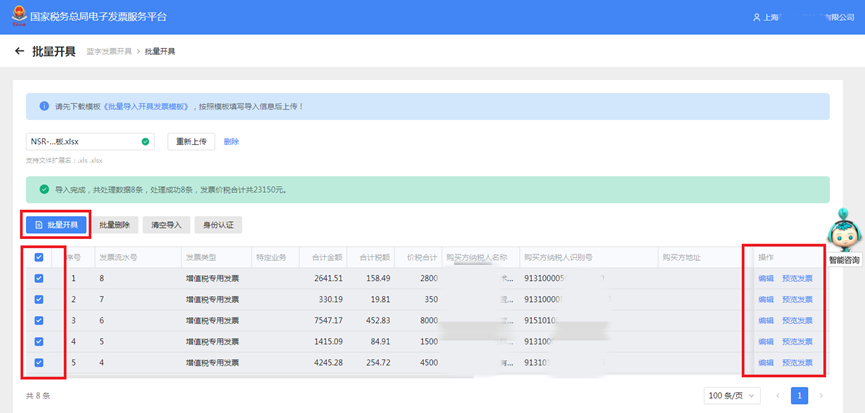Image resolution: width=865 pixels, height=413 pixels.
Task: Click 编辑 for row 5
Action: pos(766,362)
